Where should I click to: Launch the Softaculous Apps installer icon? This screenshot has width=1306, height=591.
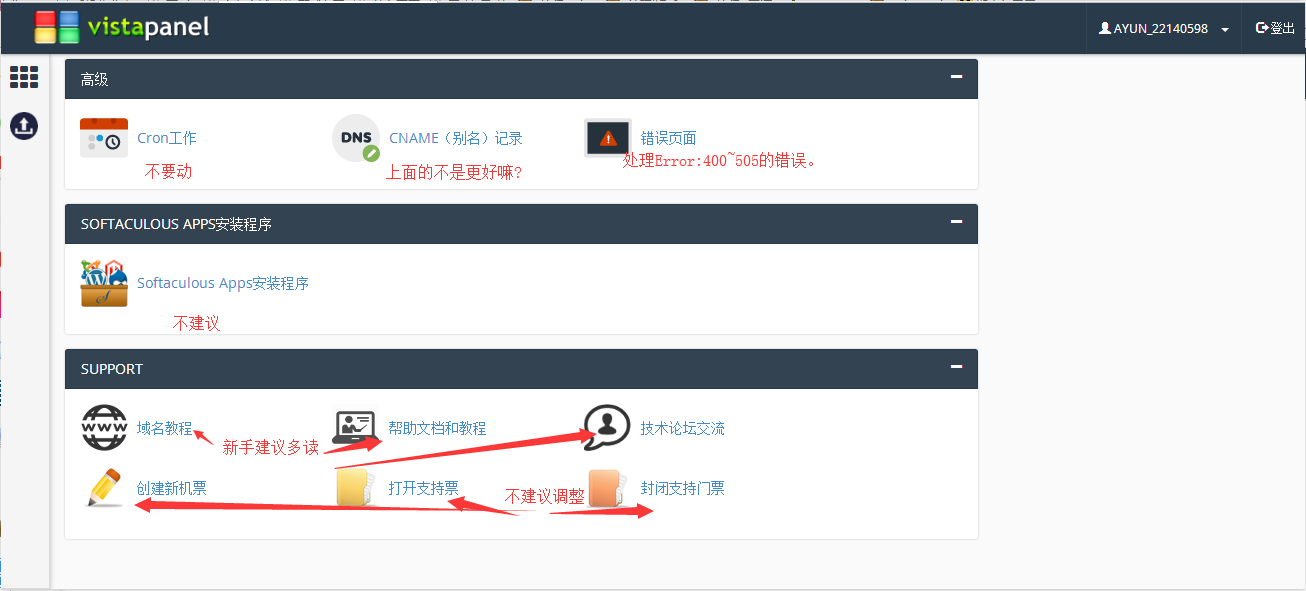[x=104, y=283]
